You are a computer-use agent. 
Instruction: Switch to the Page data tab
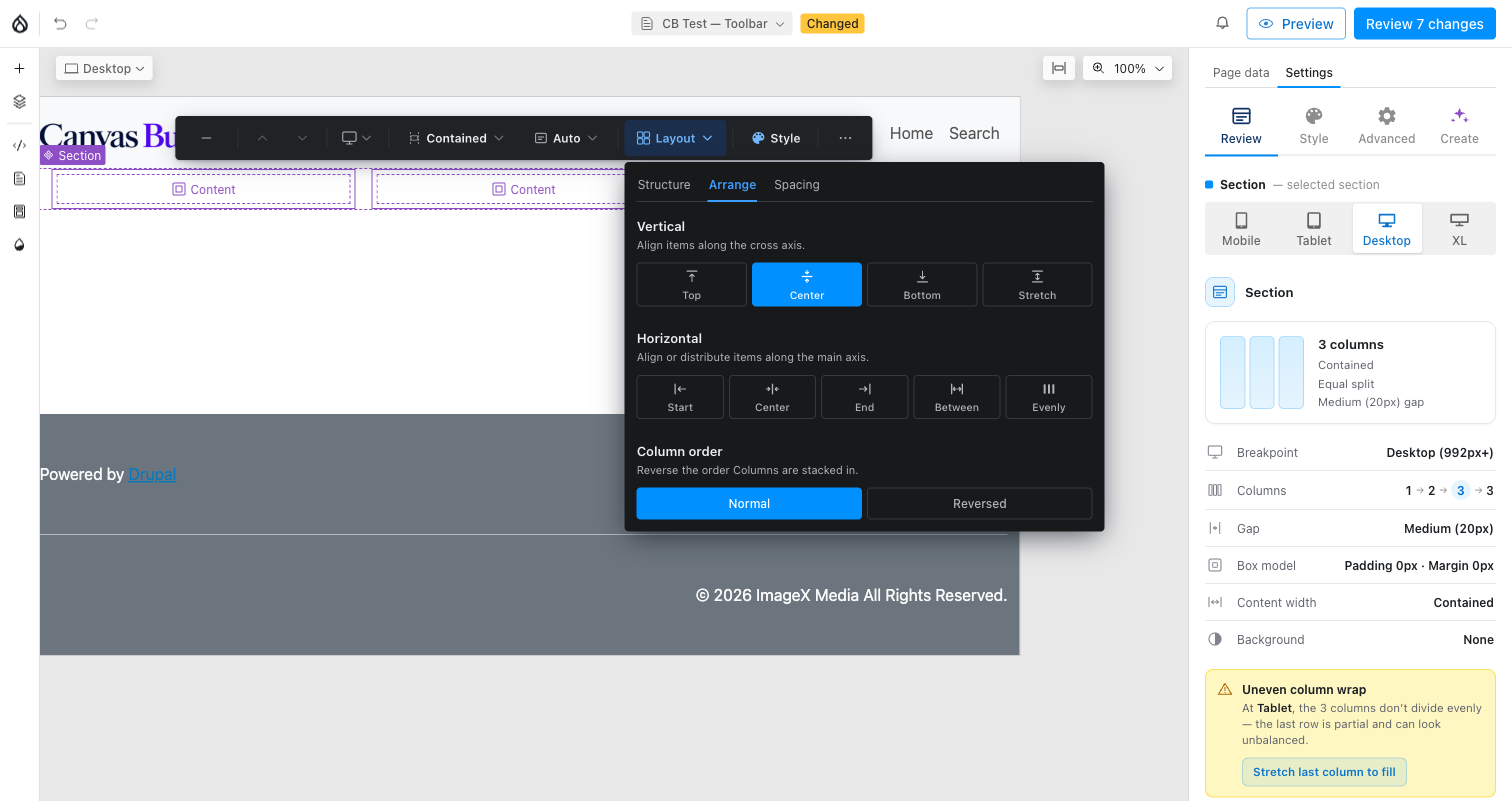coord(1241,72)
